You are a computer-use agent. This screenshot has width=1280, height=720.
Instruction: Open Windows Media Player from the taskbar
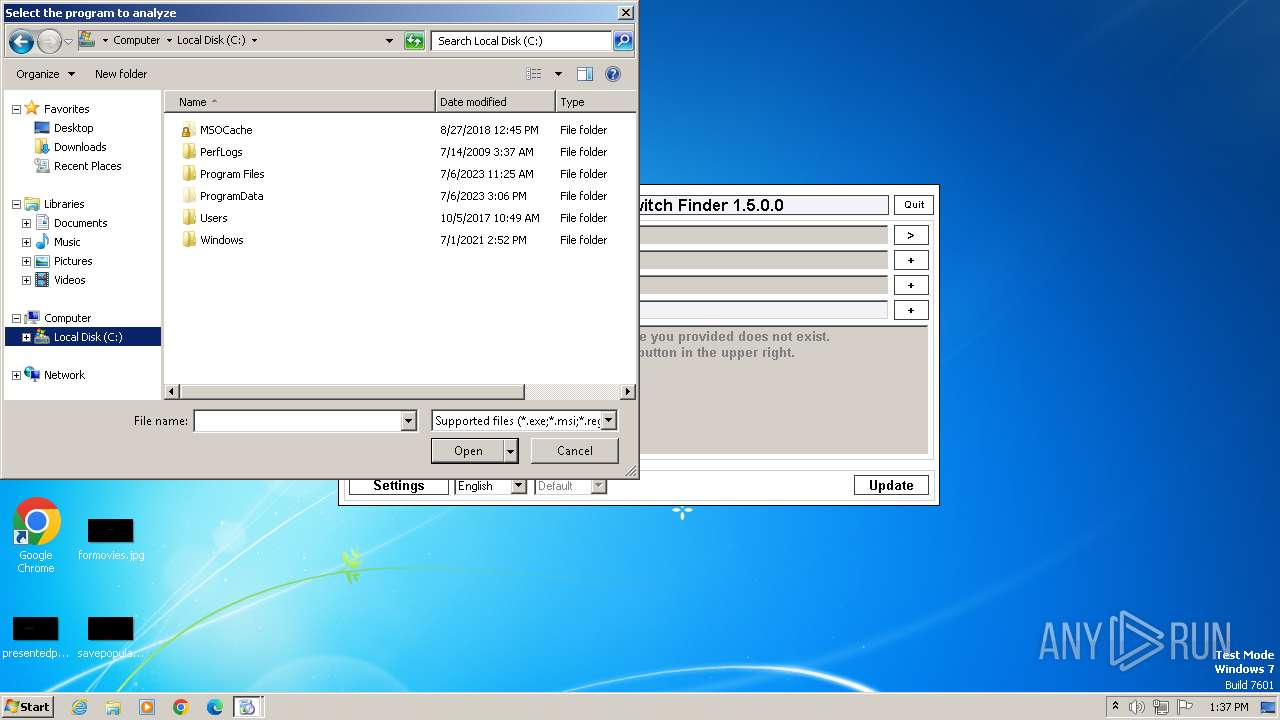pos(147,707)
